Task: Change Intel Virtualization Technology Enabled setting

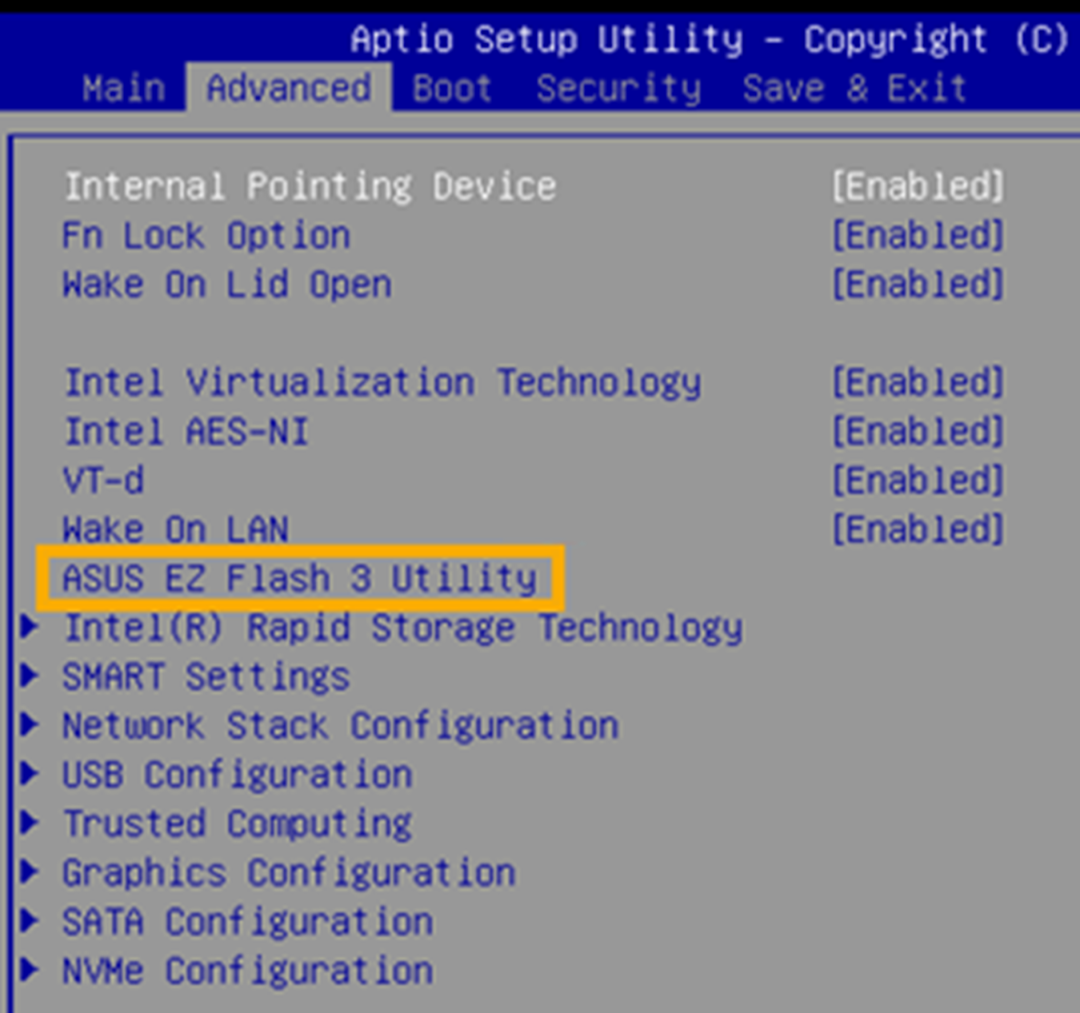Action: click(x=917, y=382)
